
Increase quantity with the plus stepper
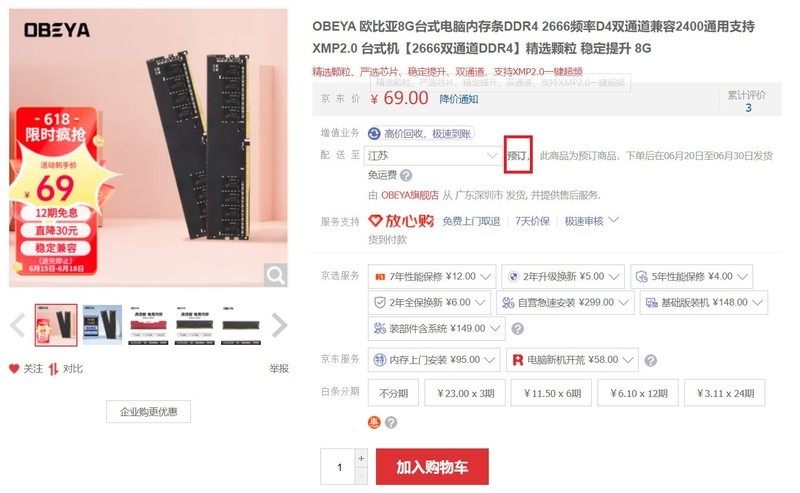coord(361,458)
